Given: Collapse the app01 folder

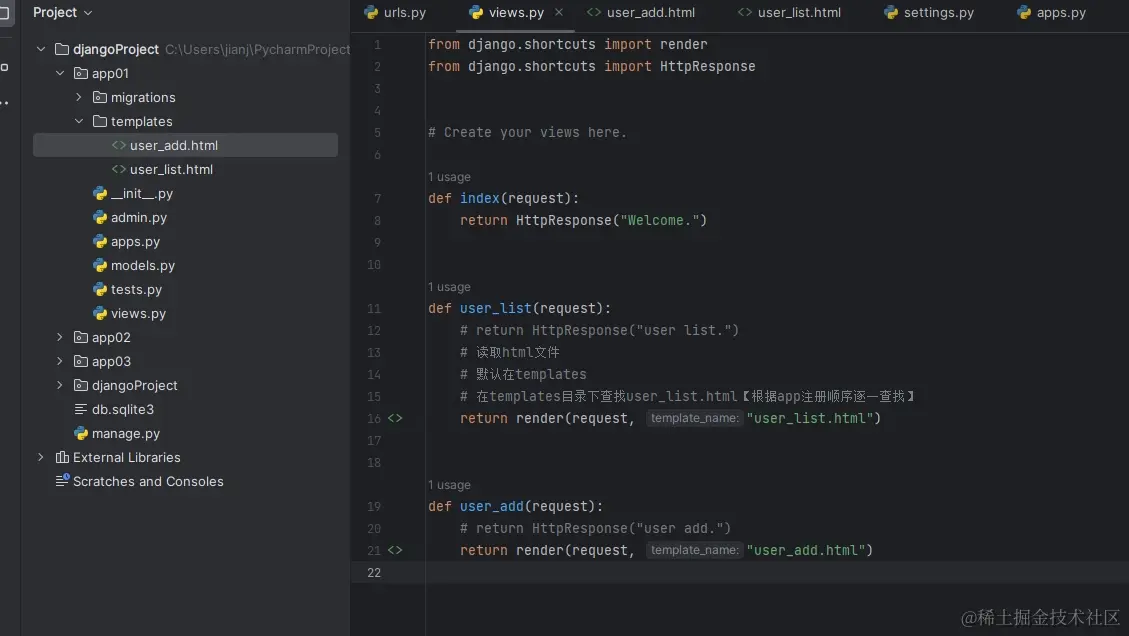Looking at the screenshot, I should tap(60, 73).
